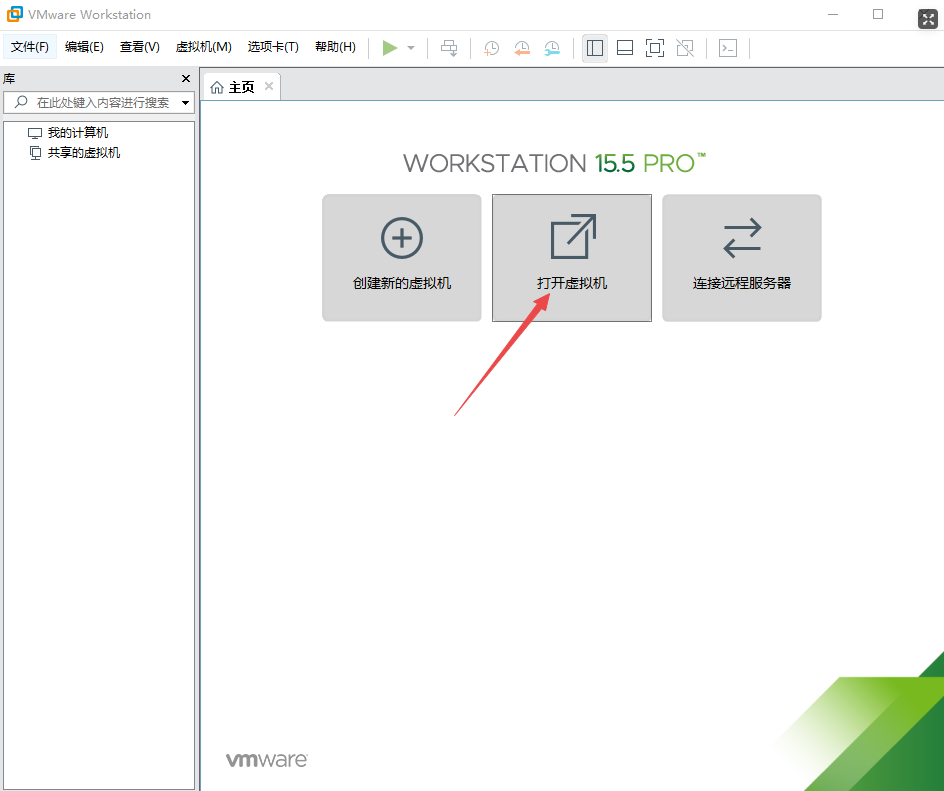944x791 pixels.
Task: Open the 虚拟机(M) menu
Action: (203, 47)
